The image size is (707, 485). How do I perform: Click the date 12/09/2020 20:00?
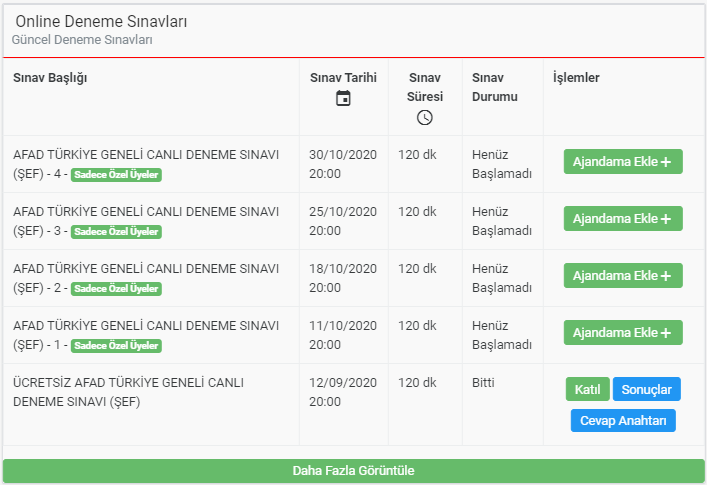click(x=343, y=392)
